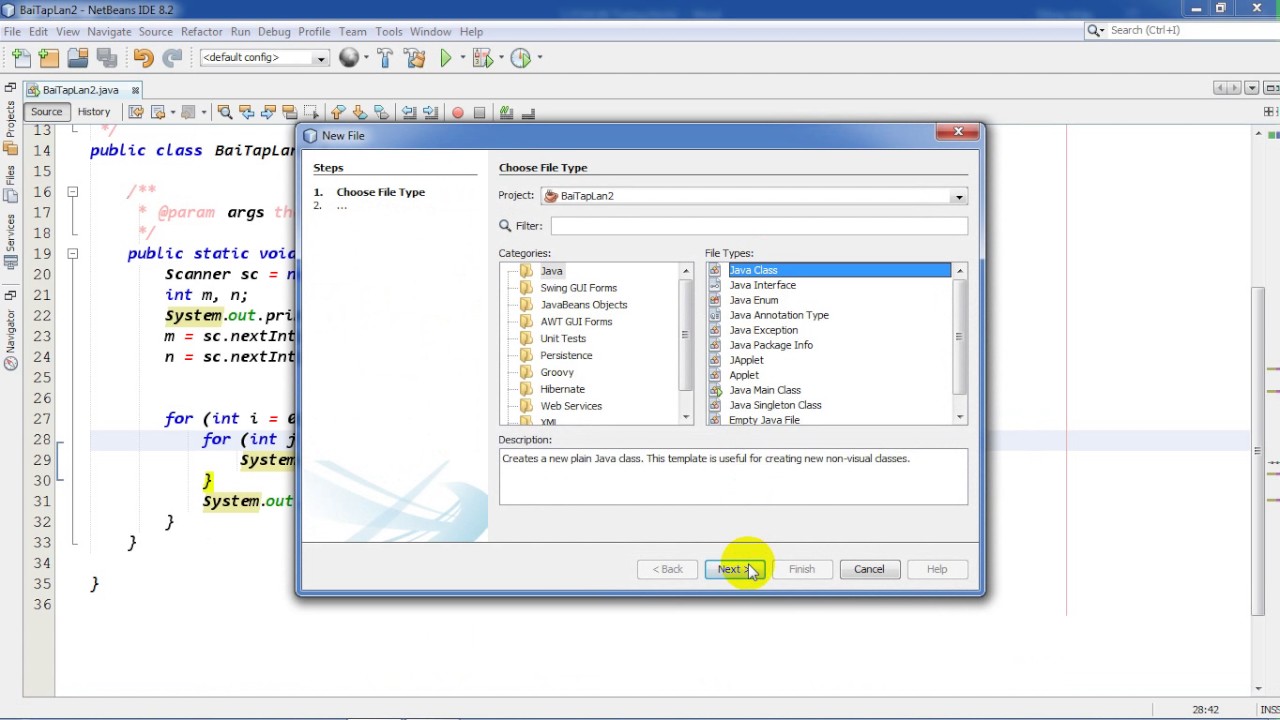1280x720 pixels.
Task: Click the Cancel button in New File
Action: [869, 569]
